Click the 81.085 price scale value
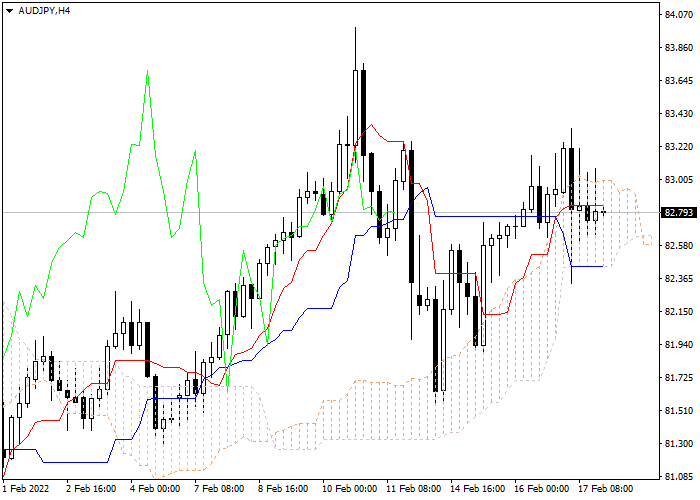The image size is (700, 500). (x=679, y=477)
